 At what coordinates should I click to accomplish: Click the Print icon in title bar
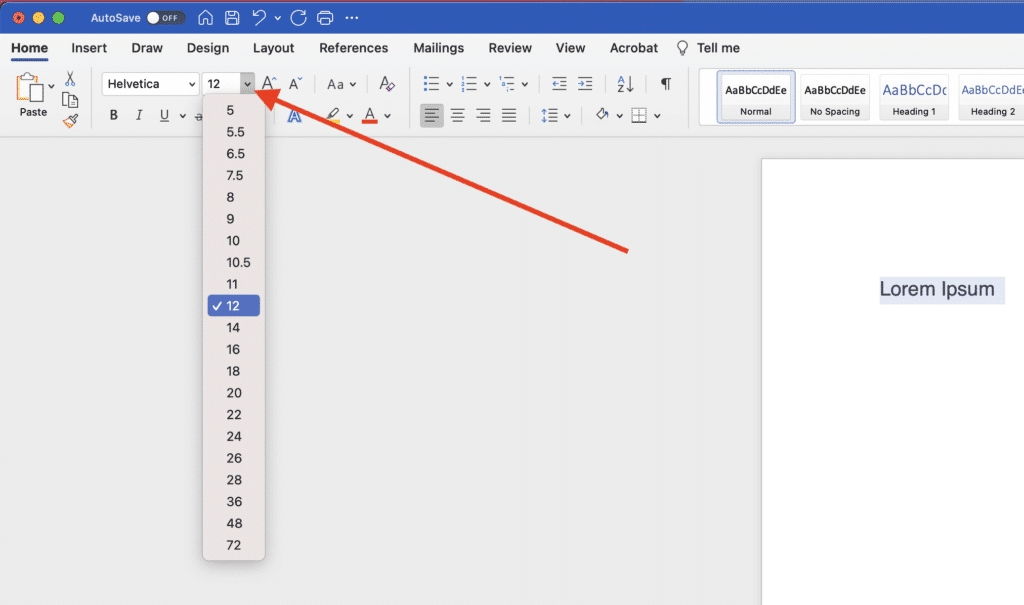[x=325, y=18]
